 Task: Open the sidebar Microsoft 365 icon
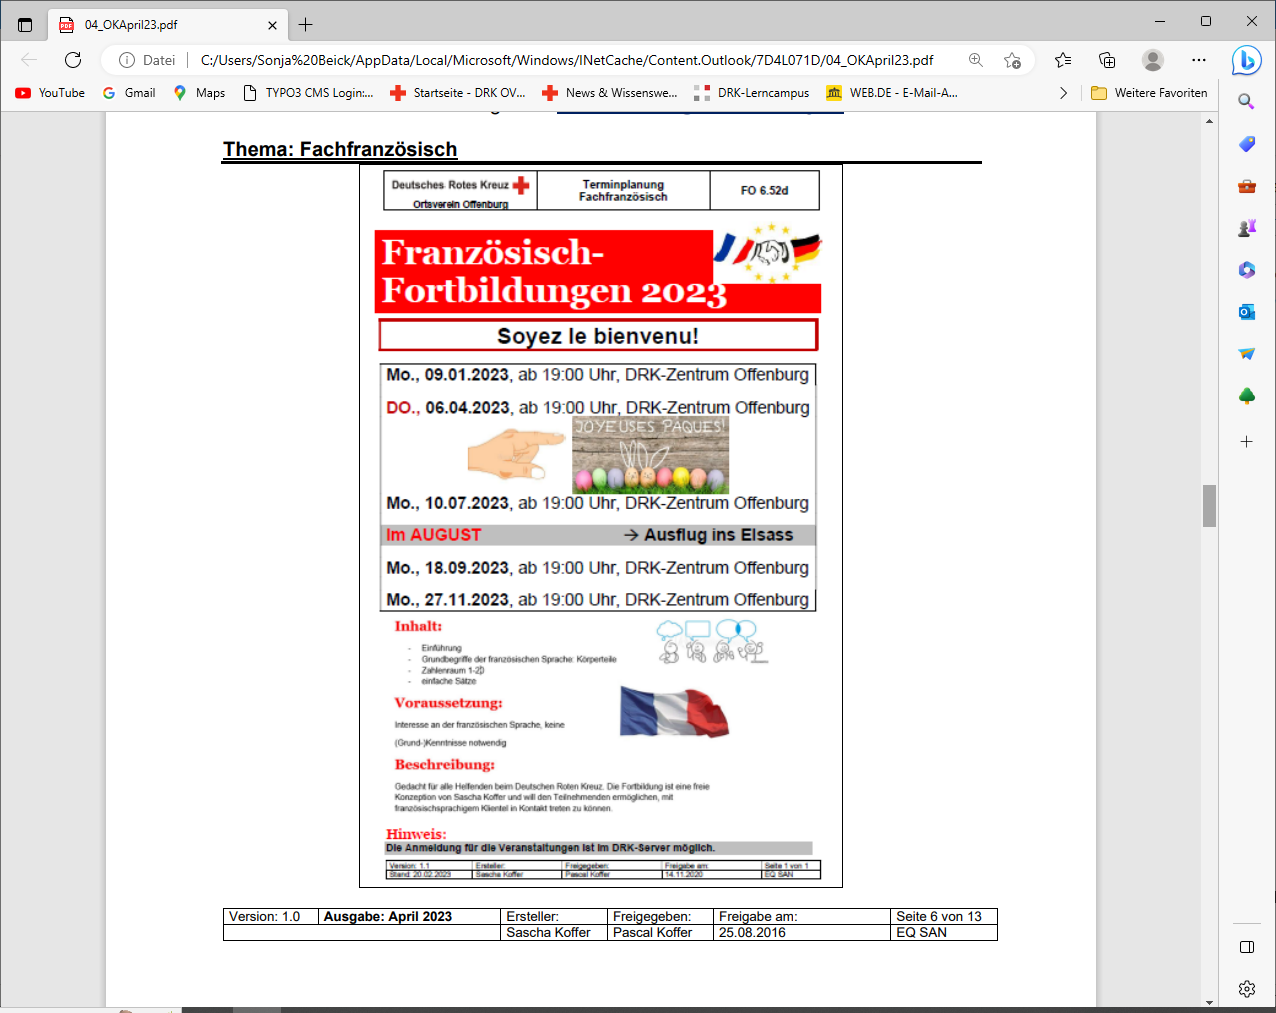pos(1246,270)
